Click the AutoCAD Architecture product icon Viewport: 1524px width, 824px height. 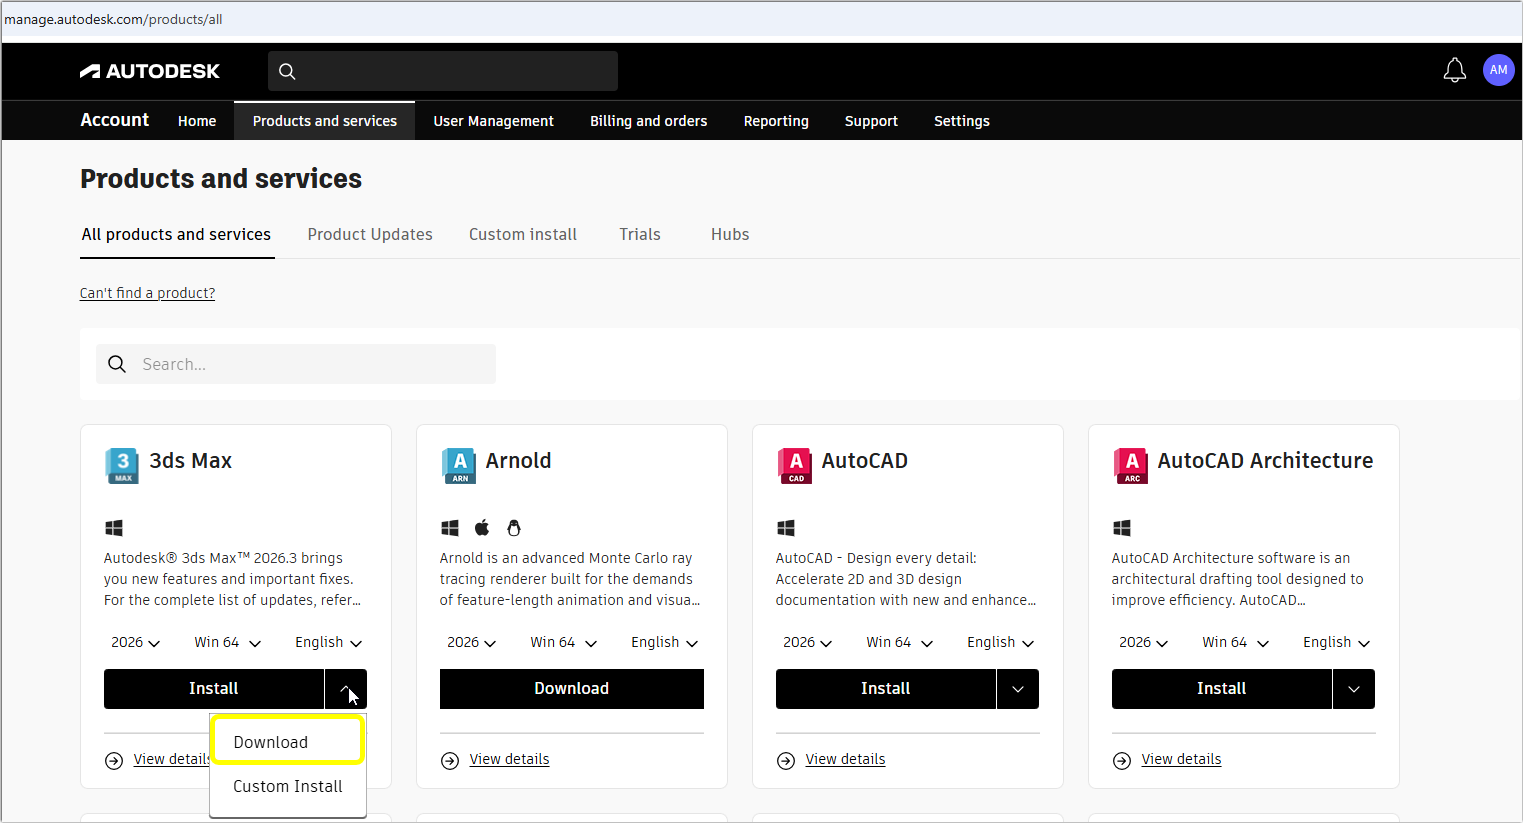1130,465
